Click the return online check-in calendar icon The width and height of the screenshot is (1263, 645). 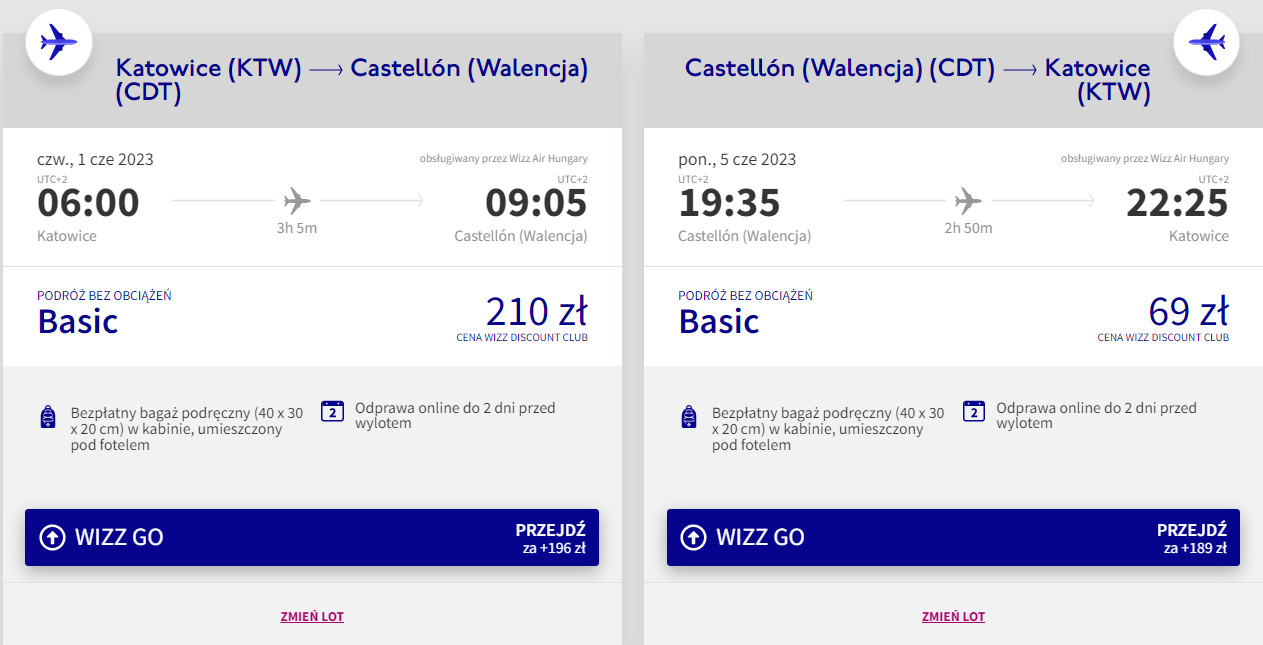pos(974,412)
